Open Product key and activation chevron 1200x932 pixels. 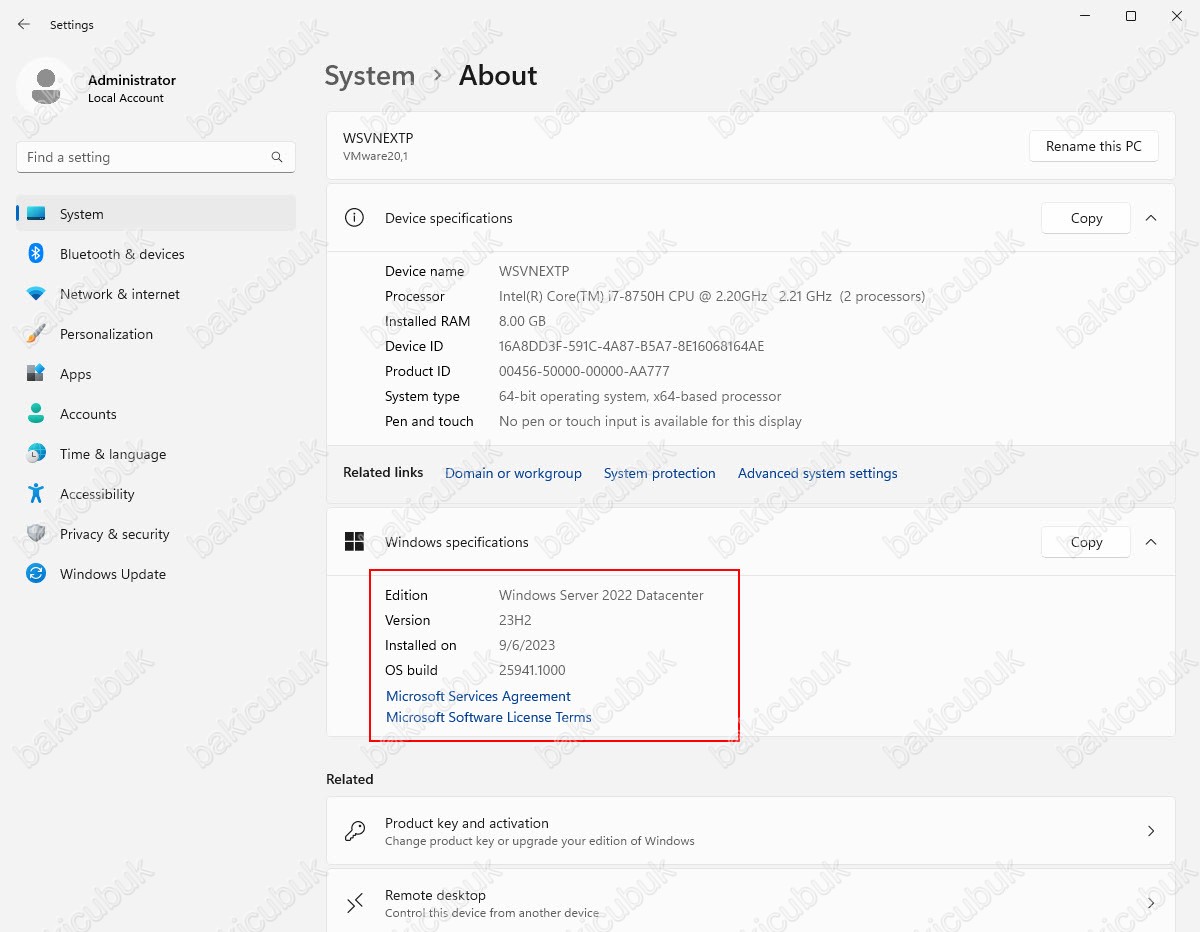(1151, 831)
